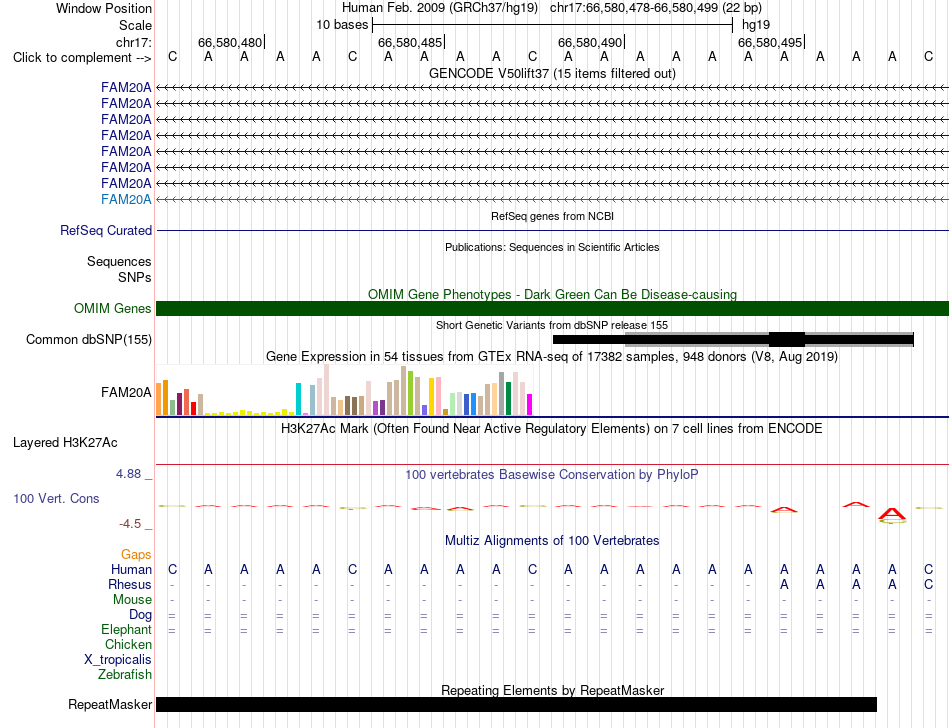Open the Layered H3K27Ac track label
The width and height of the screenshot is (950, 728).
(x=65, y=443)
